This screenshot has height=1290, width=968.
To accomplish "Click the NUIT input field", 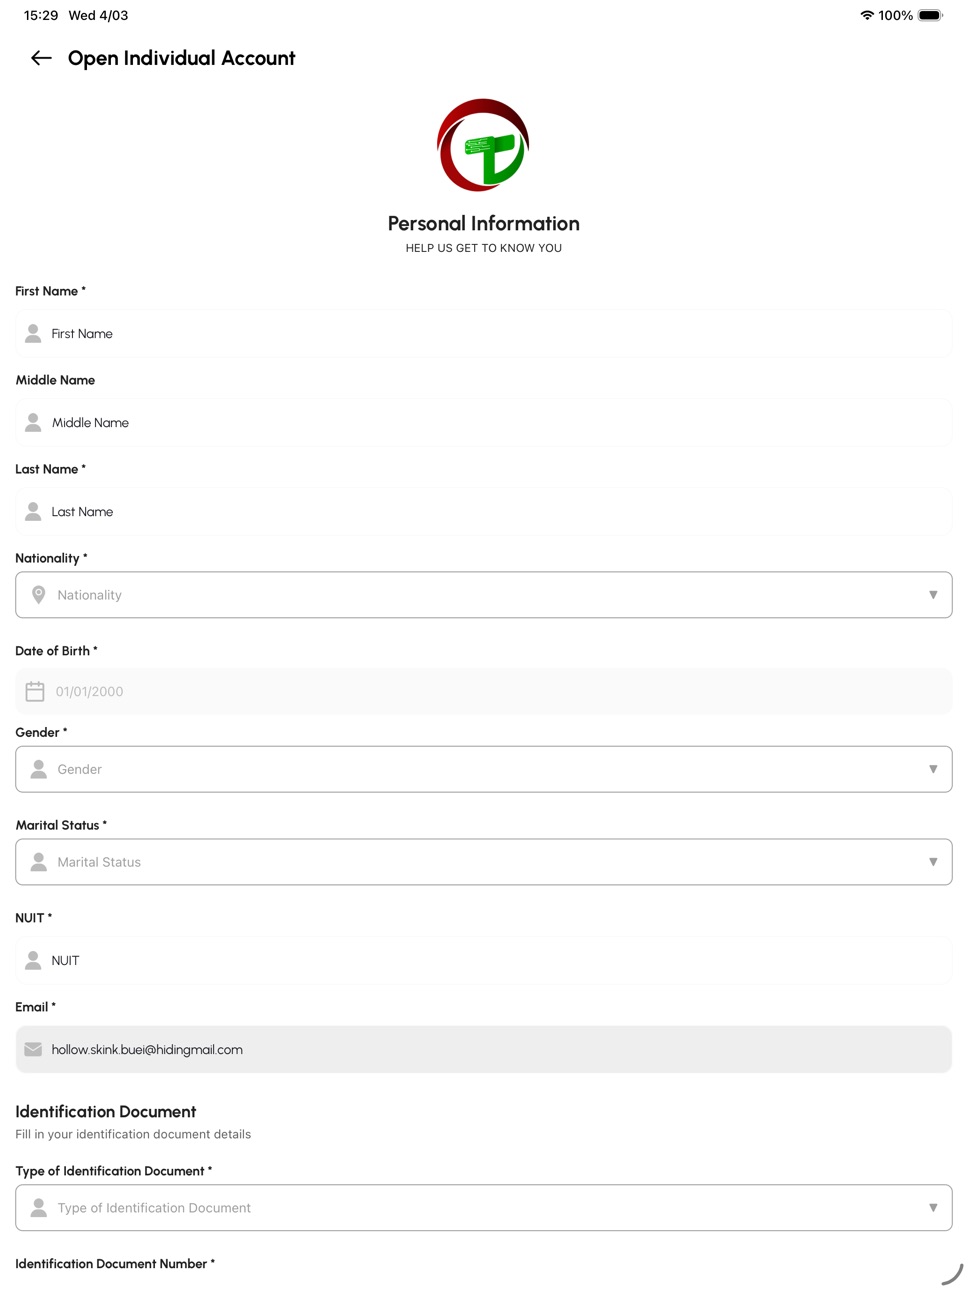I will [x=484, y=960].
